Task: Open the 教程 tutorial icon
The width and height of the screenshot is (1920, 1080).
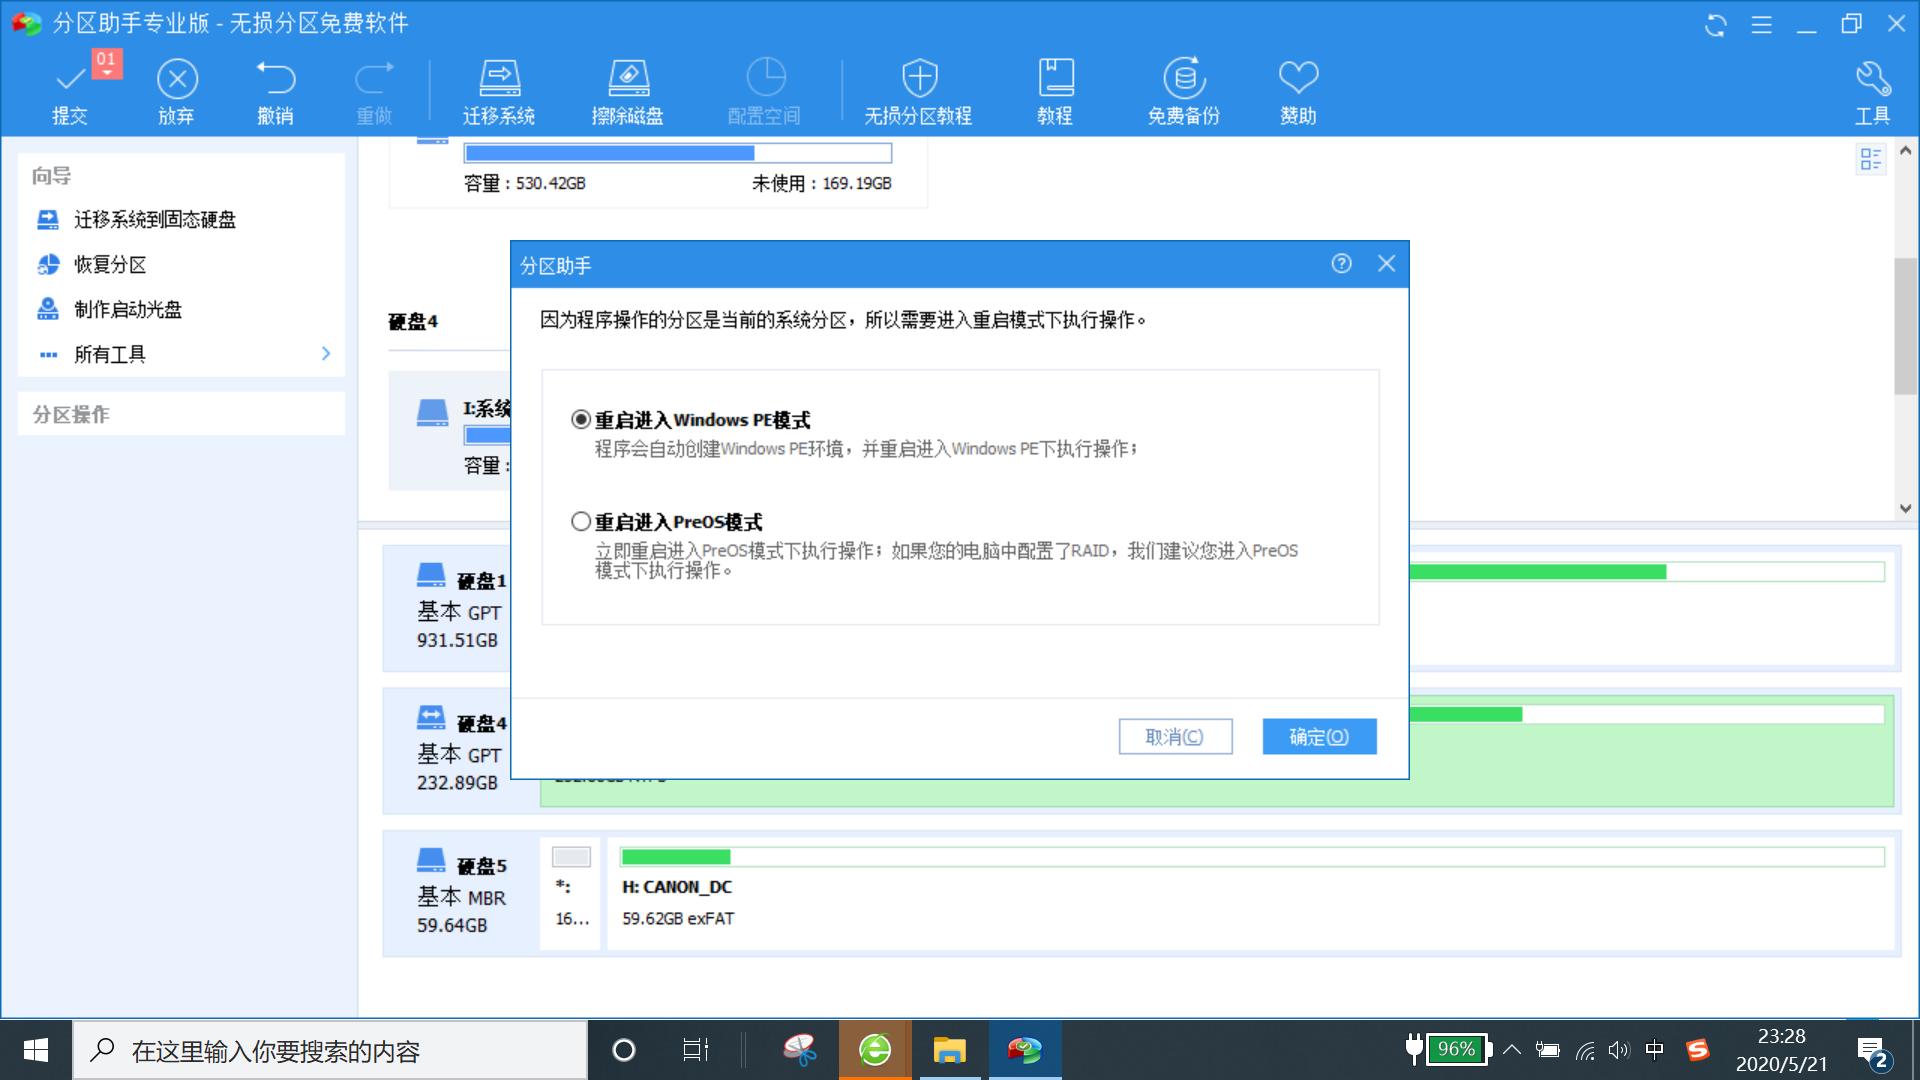Action: click(x=1055, y=88)
